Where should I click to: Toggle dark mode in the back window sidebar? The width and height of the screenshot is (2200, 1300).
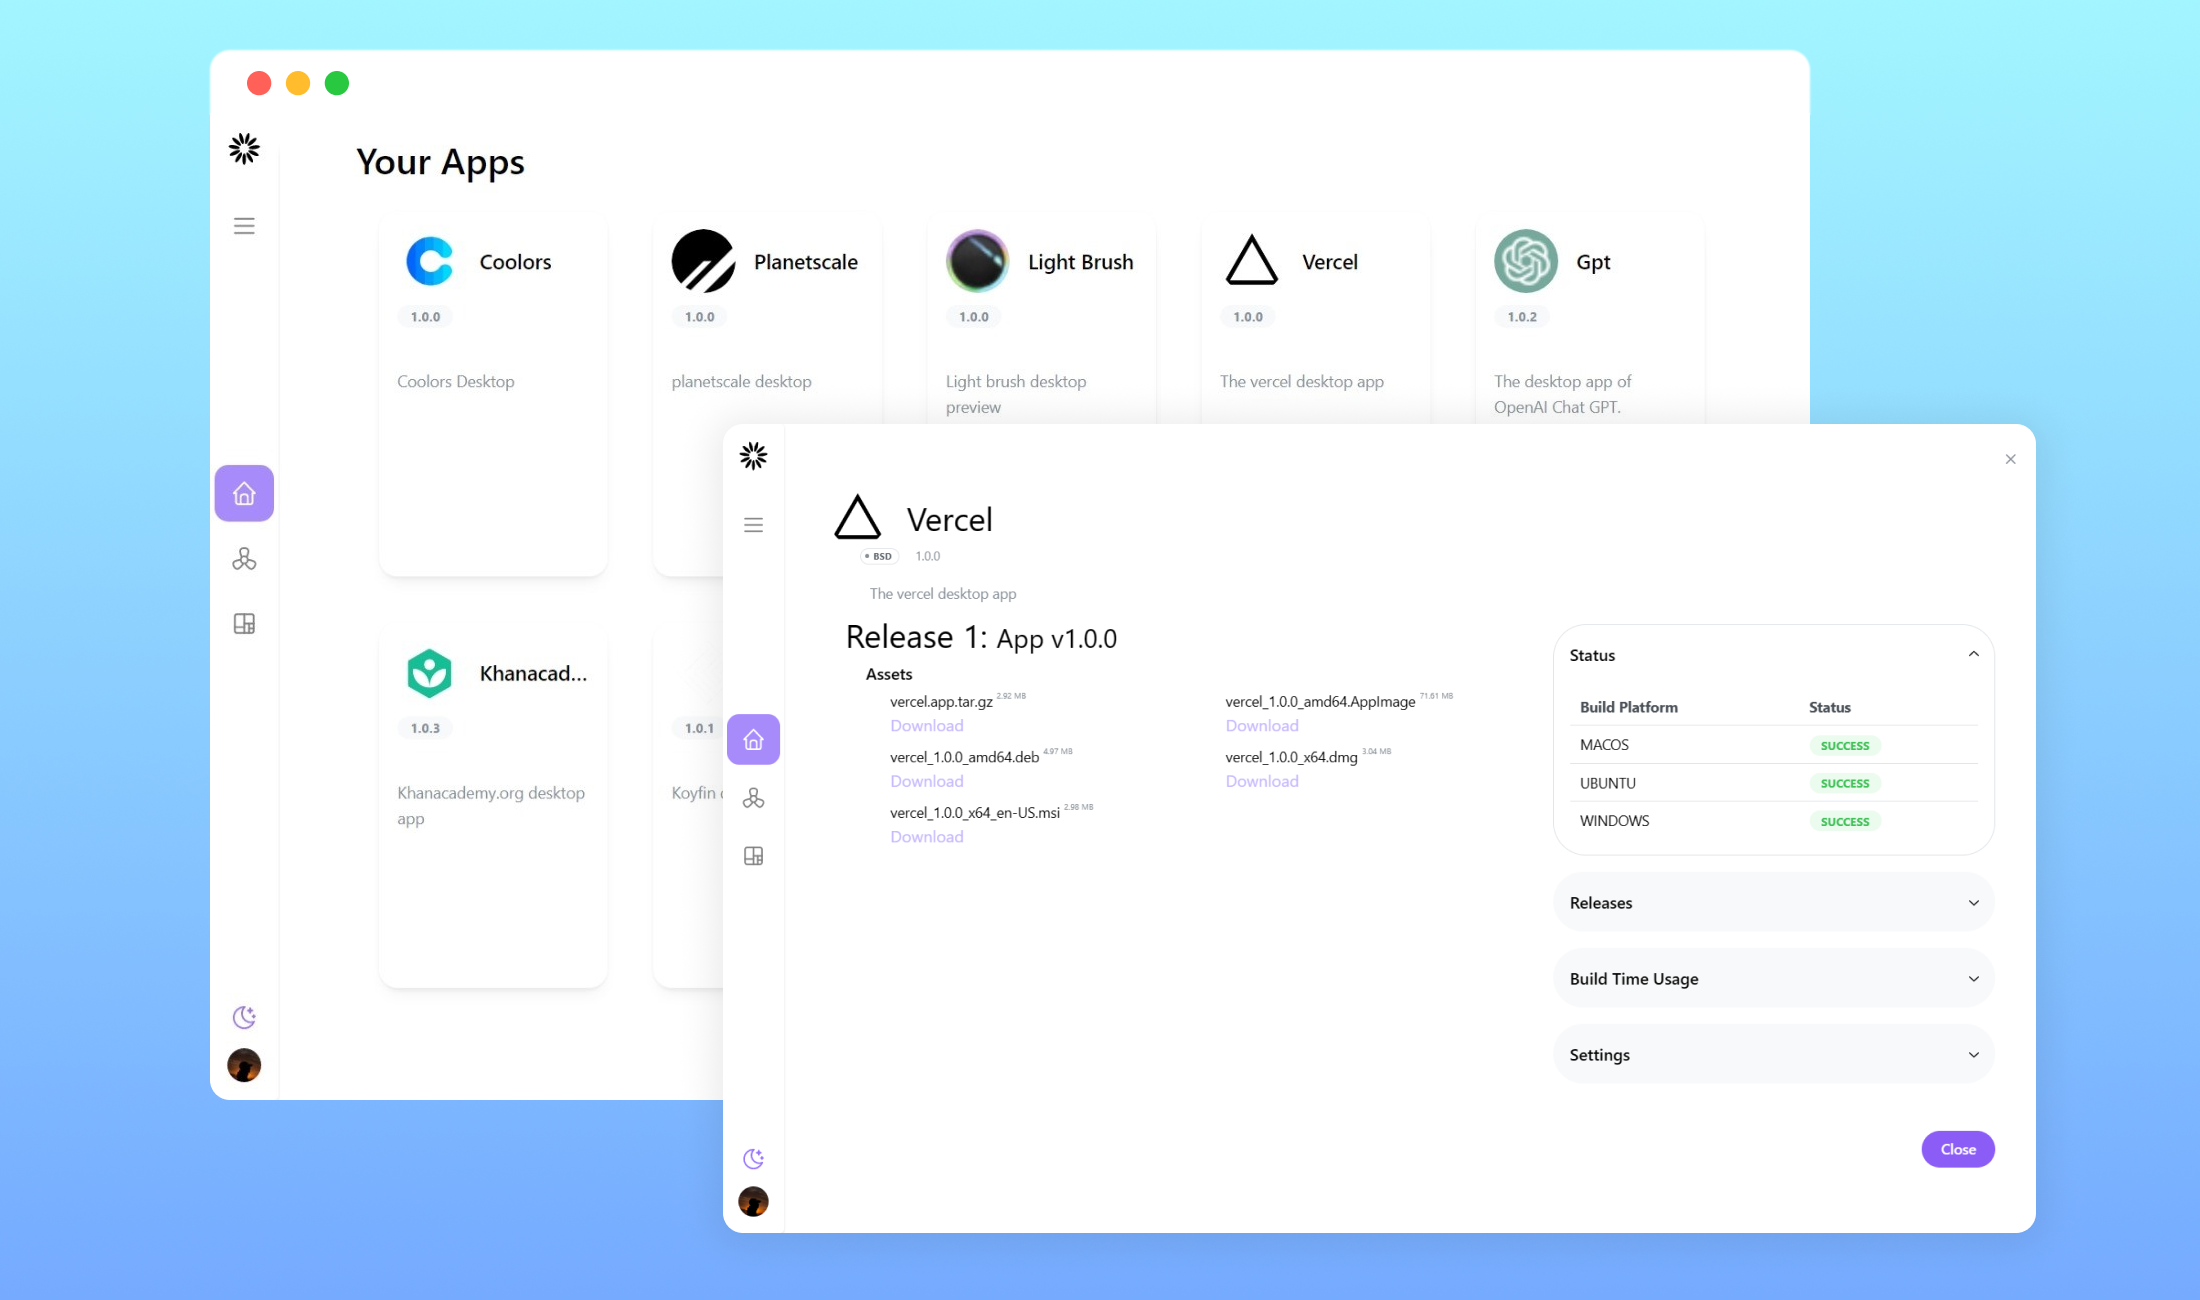point(244,1017)
